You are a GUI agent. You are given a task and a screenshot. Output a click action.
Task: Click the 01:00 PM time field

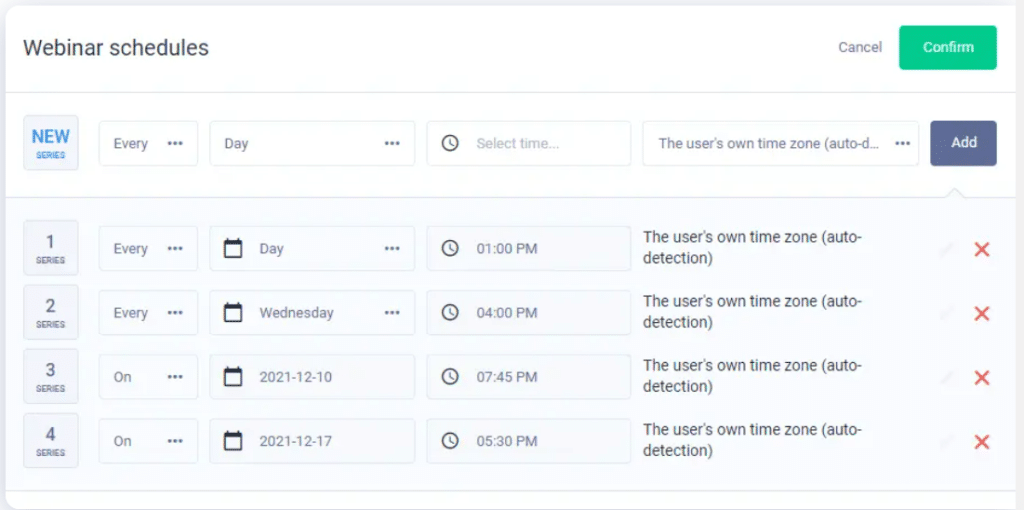click(529, 248)
